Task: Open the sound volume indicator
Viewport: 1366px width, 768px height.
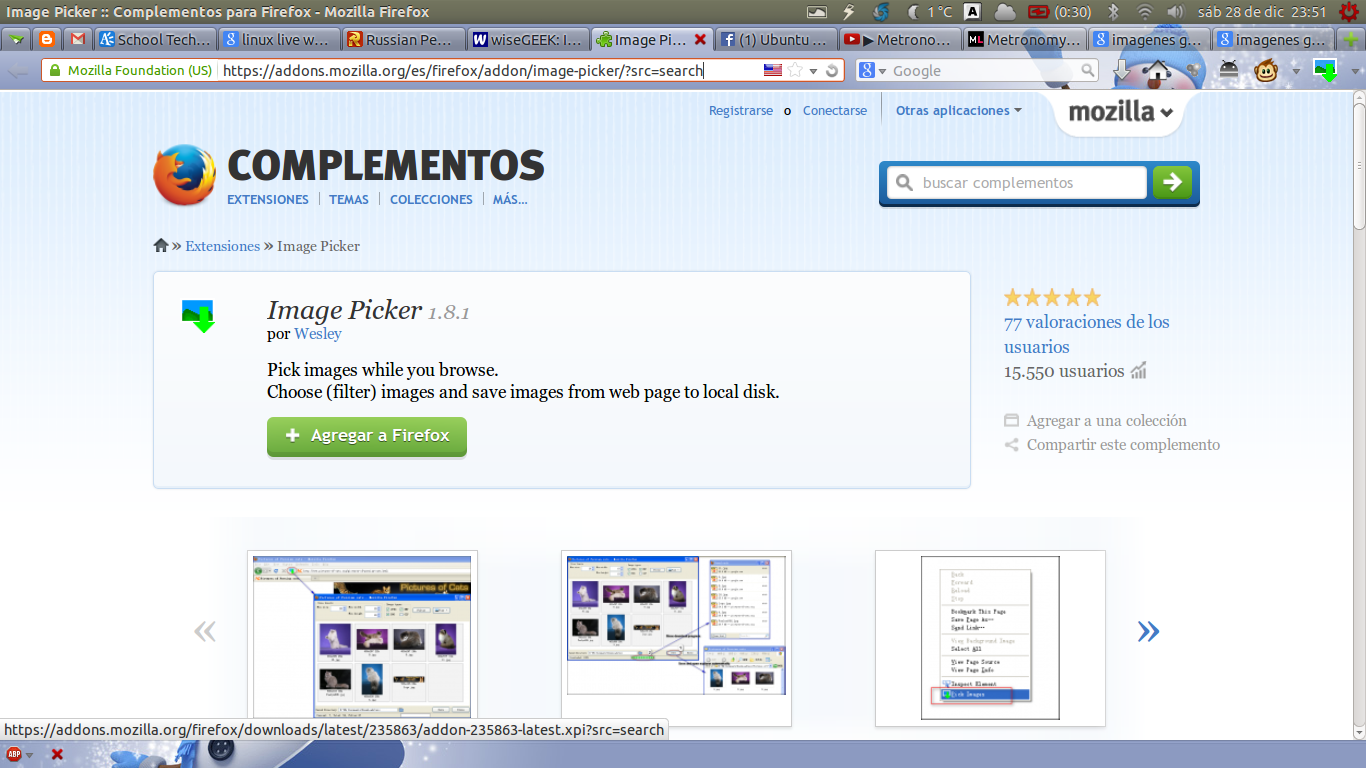Action: tap(1175, 12)
